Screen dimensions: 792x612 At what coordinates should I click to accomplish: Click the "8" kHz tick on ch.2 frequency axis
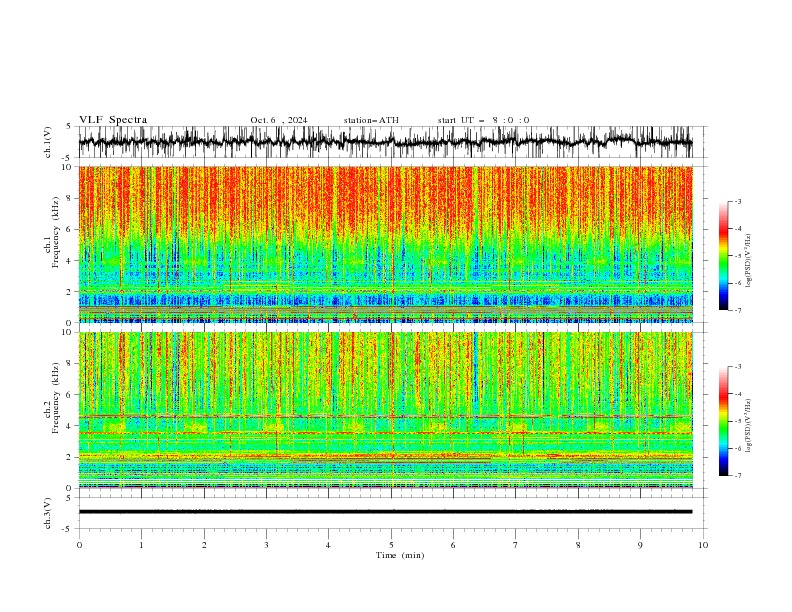70,364
